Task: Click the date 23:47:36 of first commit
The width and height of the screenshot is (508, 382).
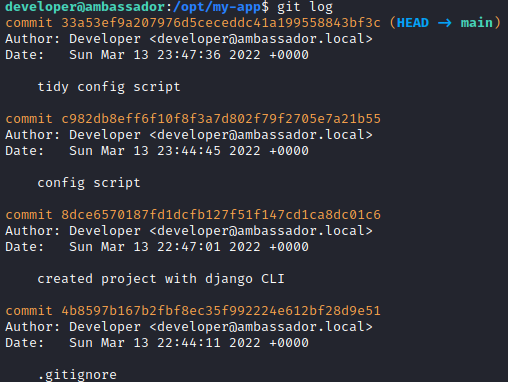Action: click(x=189, y=55)
